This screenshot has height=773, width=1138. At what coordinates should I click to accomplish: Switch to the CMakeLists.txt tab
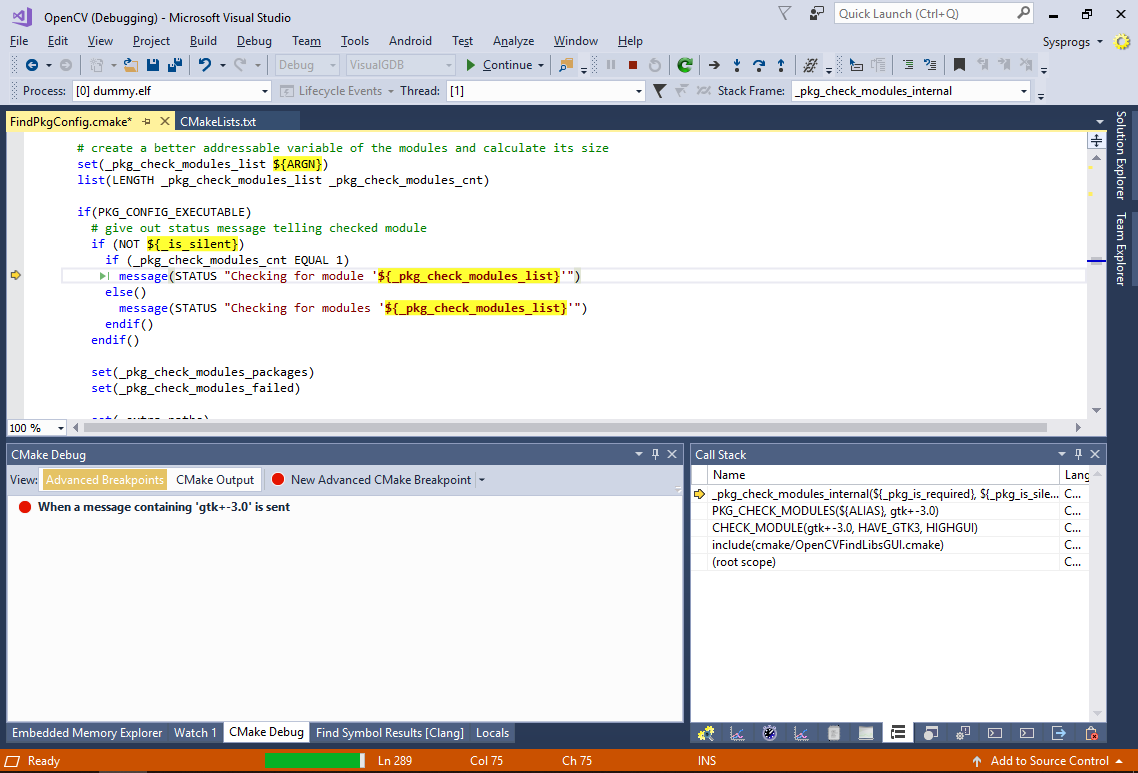218,121
